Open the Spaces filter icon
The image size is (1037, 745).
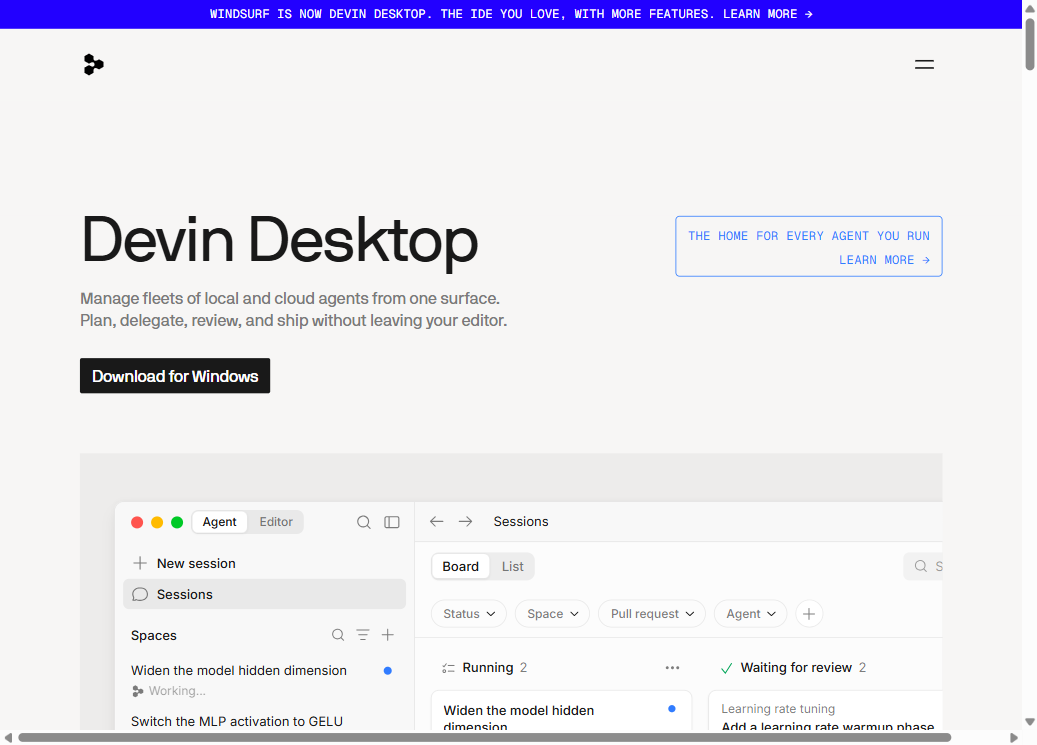tap(363, 635)
